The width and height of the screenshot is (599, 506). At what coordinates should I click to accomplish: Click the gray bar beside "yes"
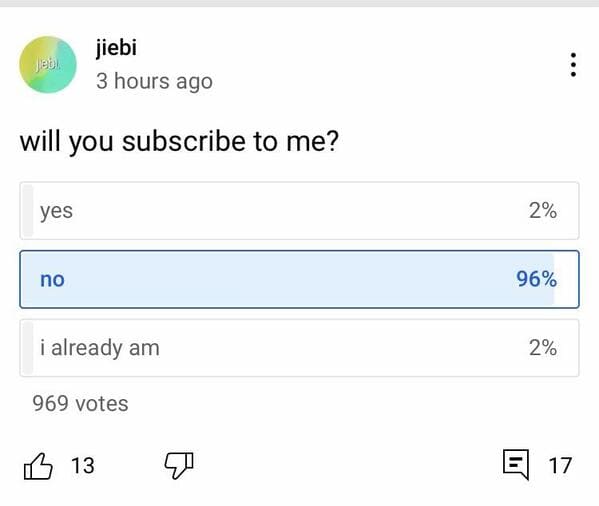[28, 211]
